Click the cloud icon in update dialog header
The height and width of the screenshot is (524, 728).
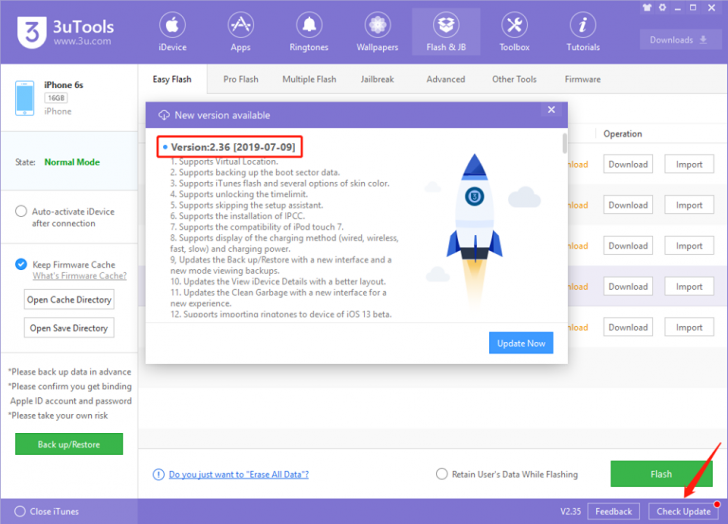(164, 115)
